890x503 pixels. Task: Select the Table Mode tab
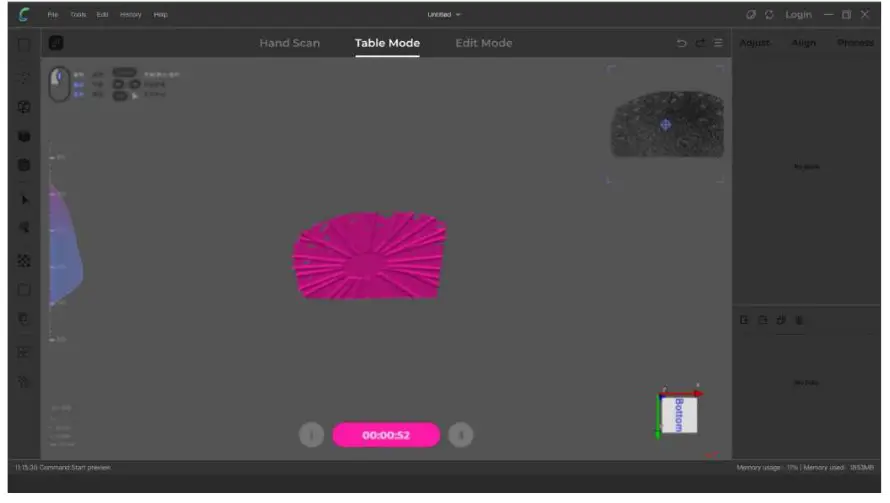click(x=387, y=43)
